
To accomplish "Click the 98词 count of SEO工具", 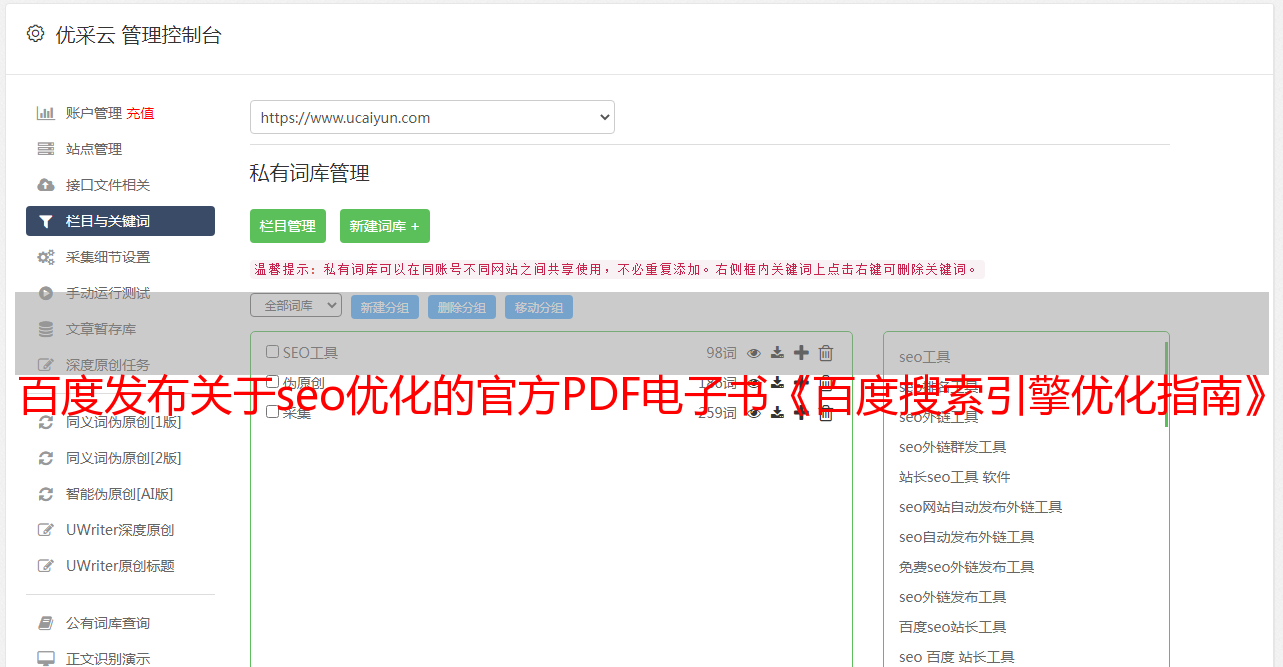I will click(721, 352).
